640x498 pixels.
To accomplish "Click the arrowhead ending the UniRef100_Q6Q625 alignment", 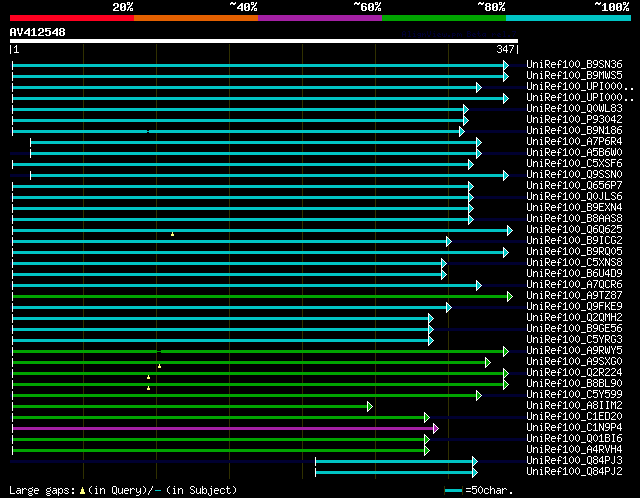I will click(x=510, y=231).
